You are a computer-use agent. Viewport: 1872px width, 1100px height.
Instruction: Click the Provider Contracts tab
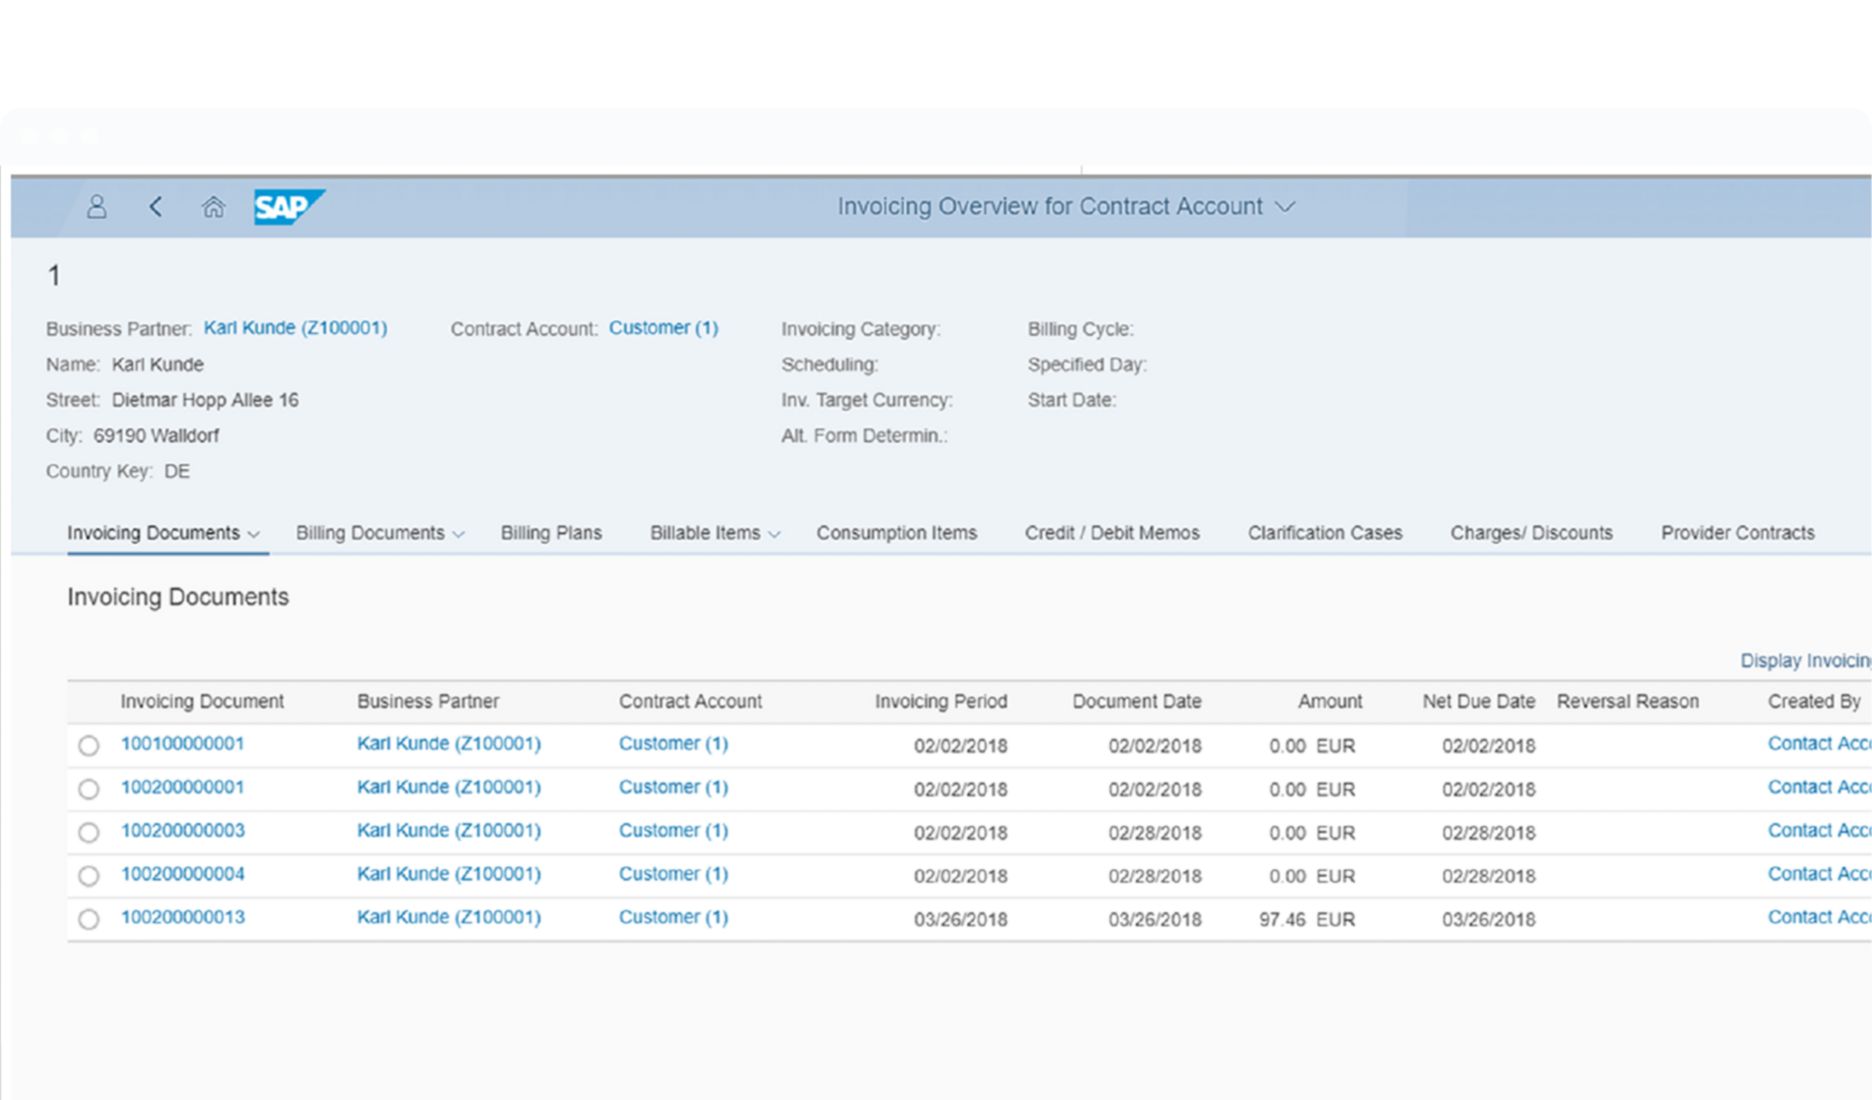pos(1737,532)
